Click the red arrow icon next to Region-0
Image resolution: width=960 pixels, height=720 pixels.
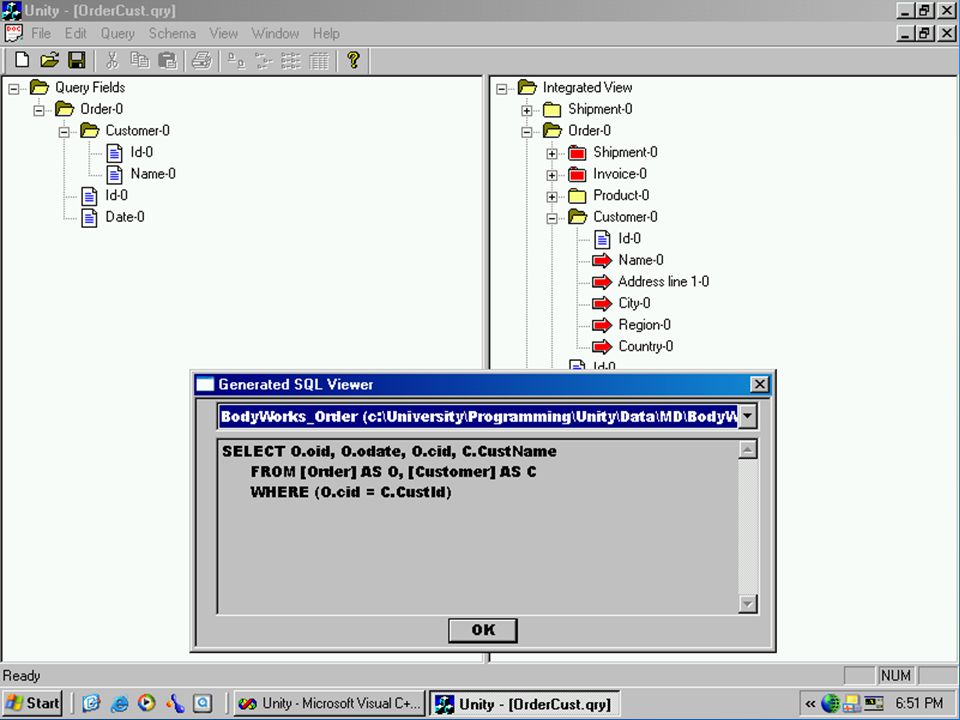pyautogui.click(x=602, y=325)
